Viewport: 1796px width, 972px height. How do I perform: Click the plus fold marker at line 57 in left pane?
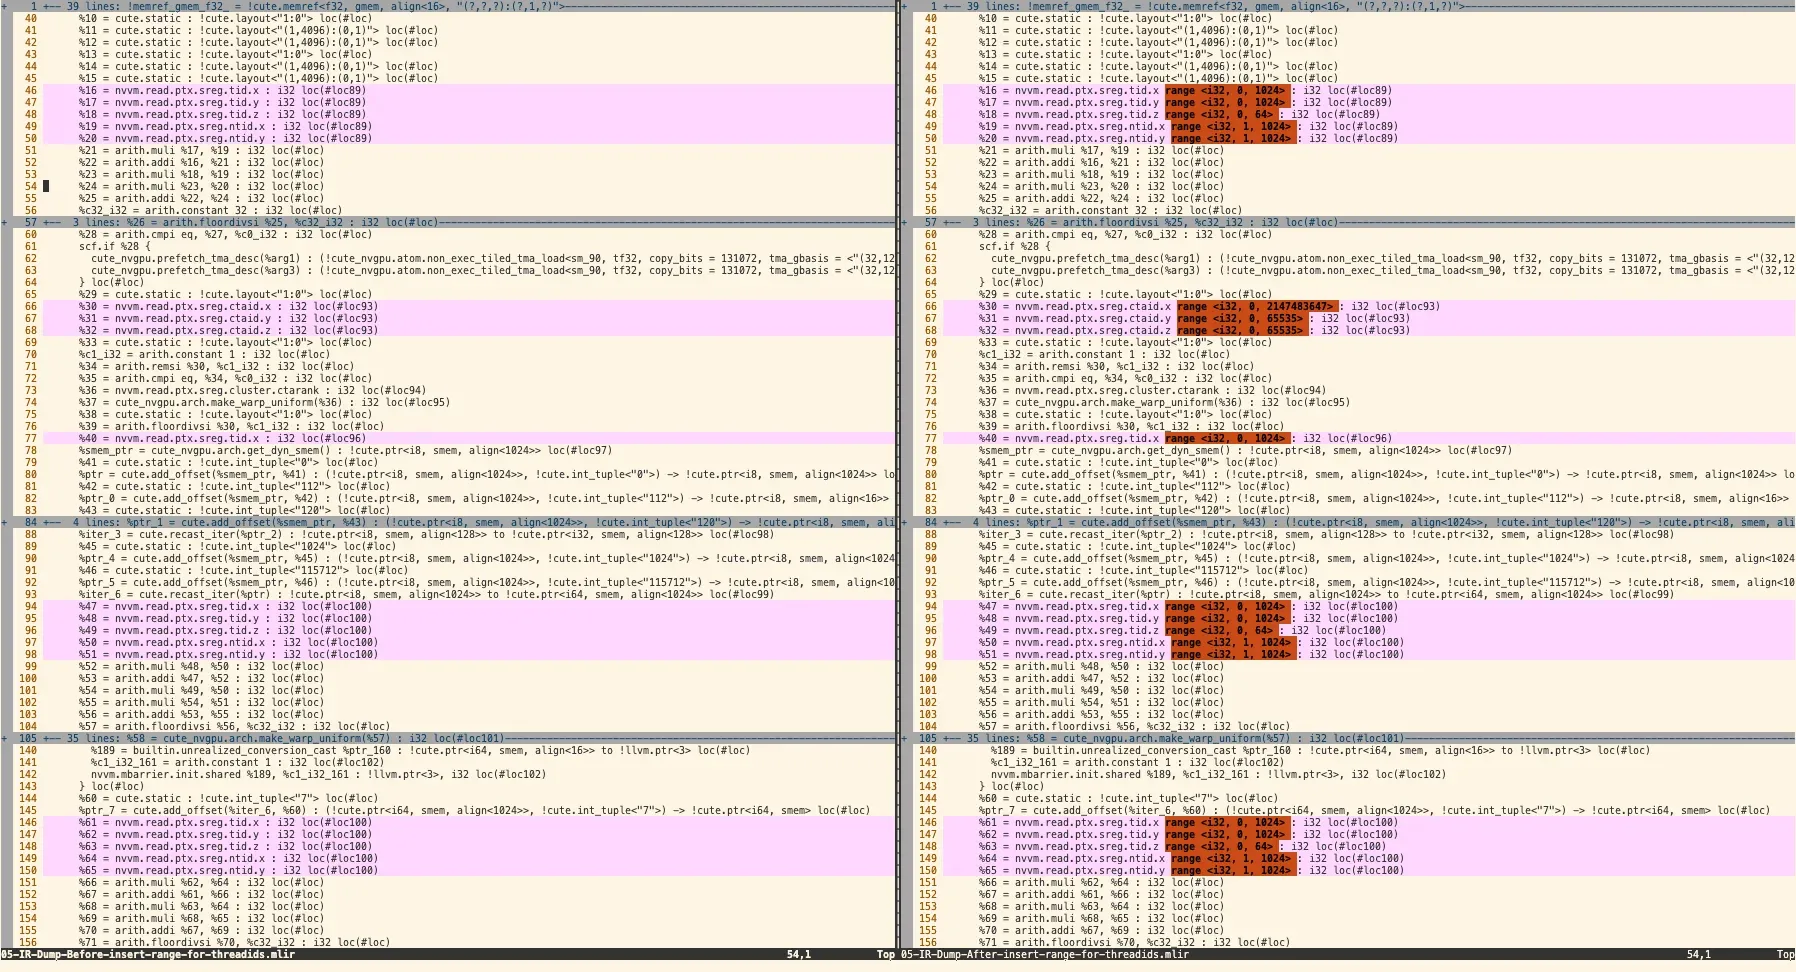pos(5,222)
